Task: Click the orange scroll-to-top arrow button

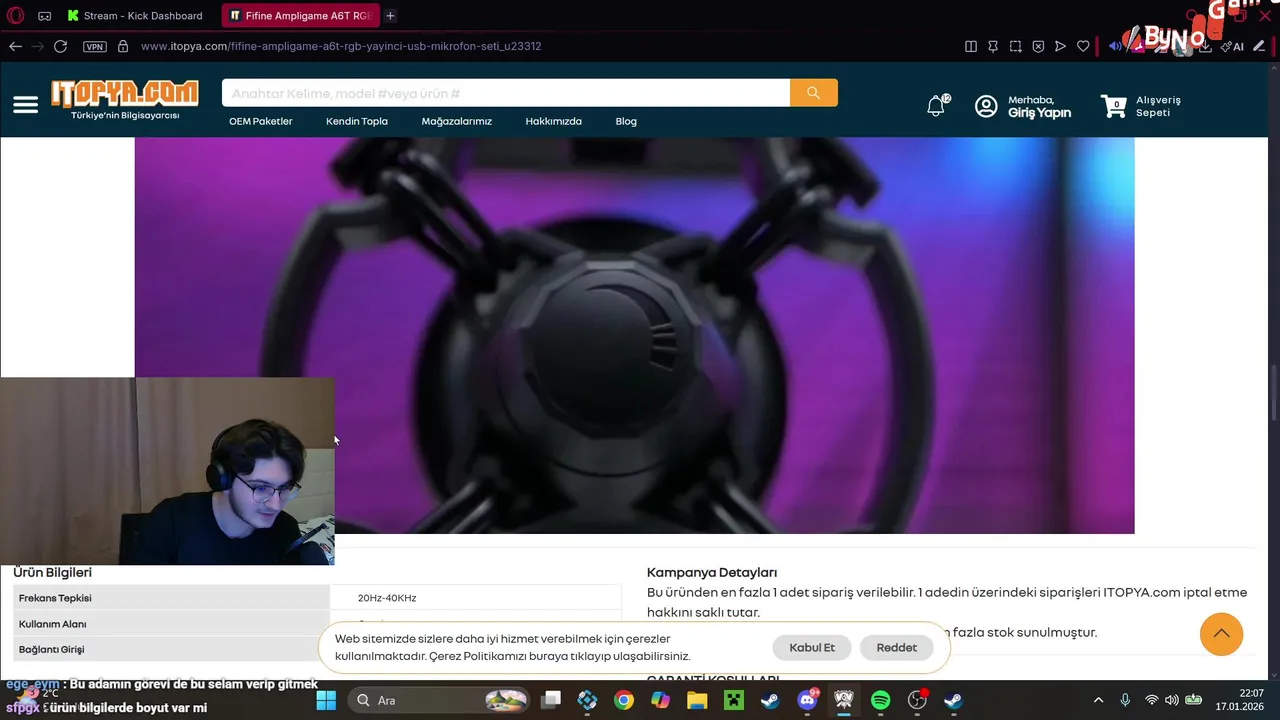Action: tap(1221, 634)
